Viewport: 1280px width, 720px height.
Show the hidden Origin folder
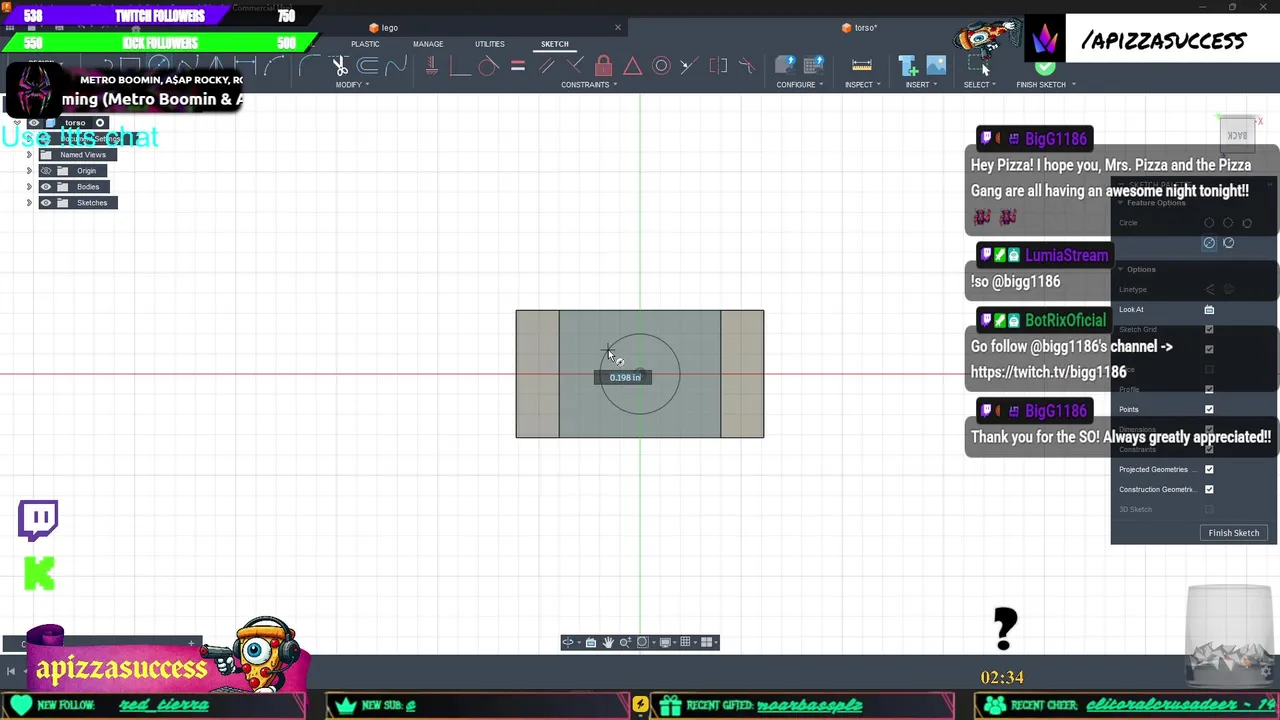click(x=45, y=171)
